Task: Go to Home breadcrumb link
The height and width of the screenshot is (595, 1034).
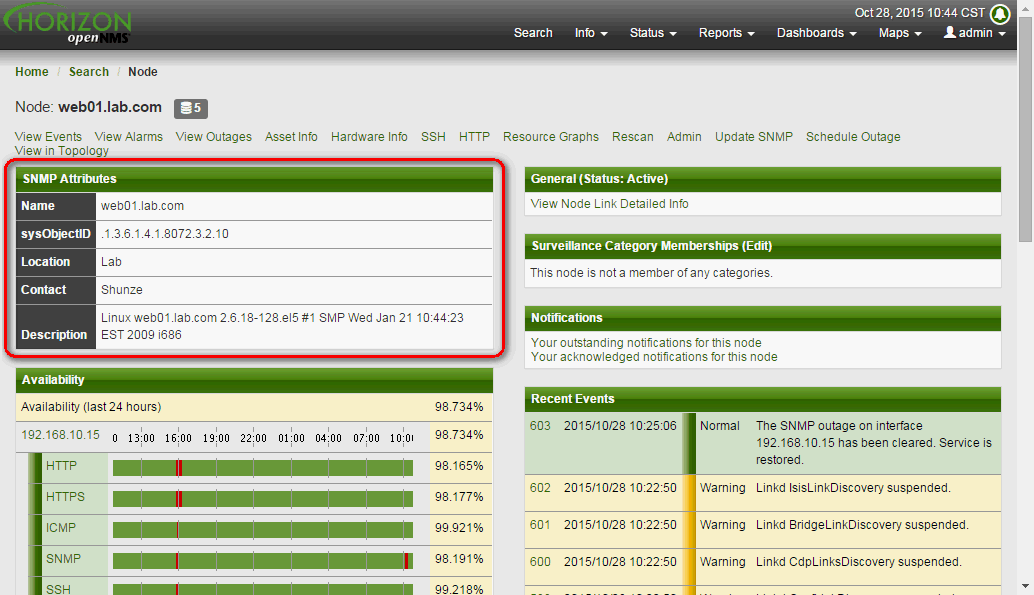Action: pos(32,72)
